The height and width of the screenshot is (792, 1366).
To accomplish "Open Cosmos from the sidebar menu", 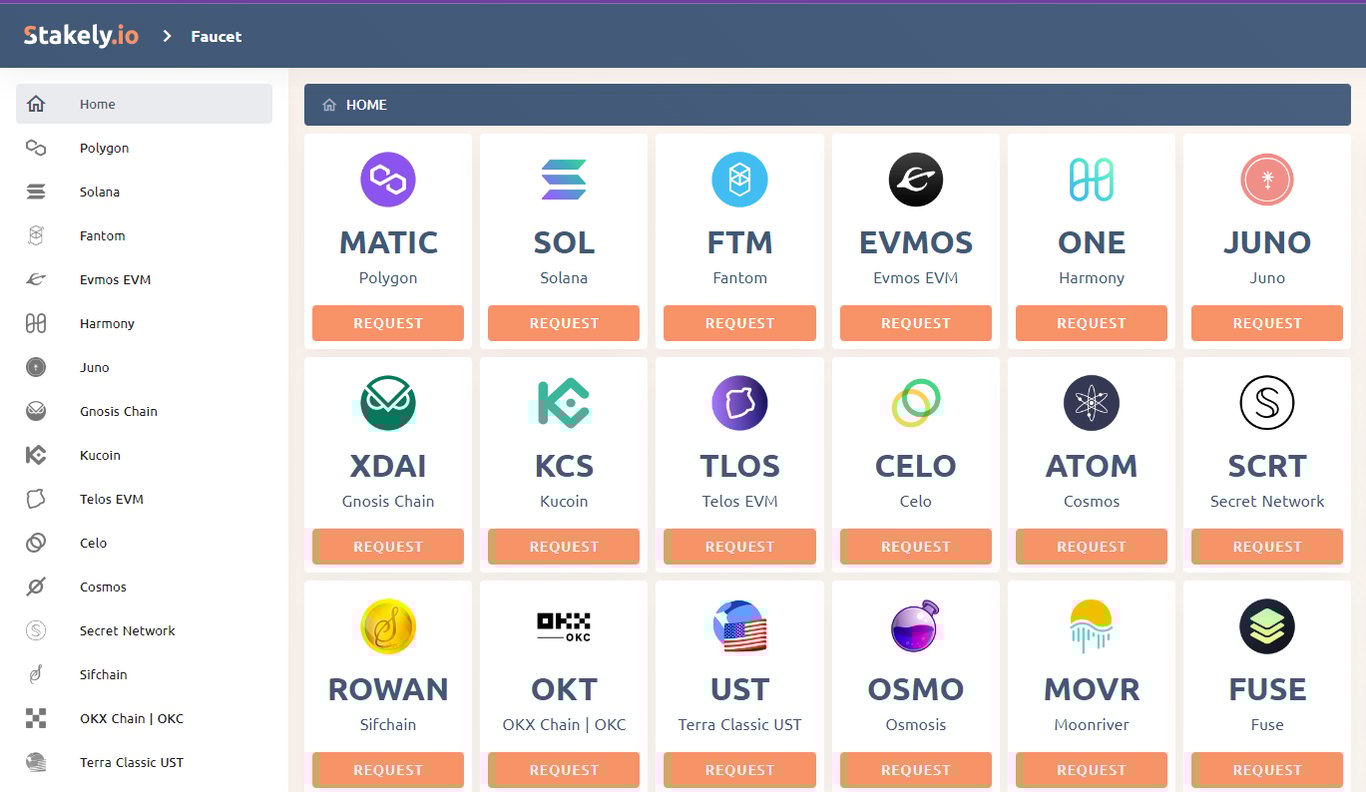I will point(144,587).
